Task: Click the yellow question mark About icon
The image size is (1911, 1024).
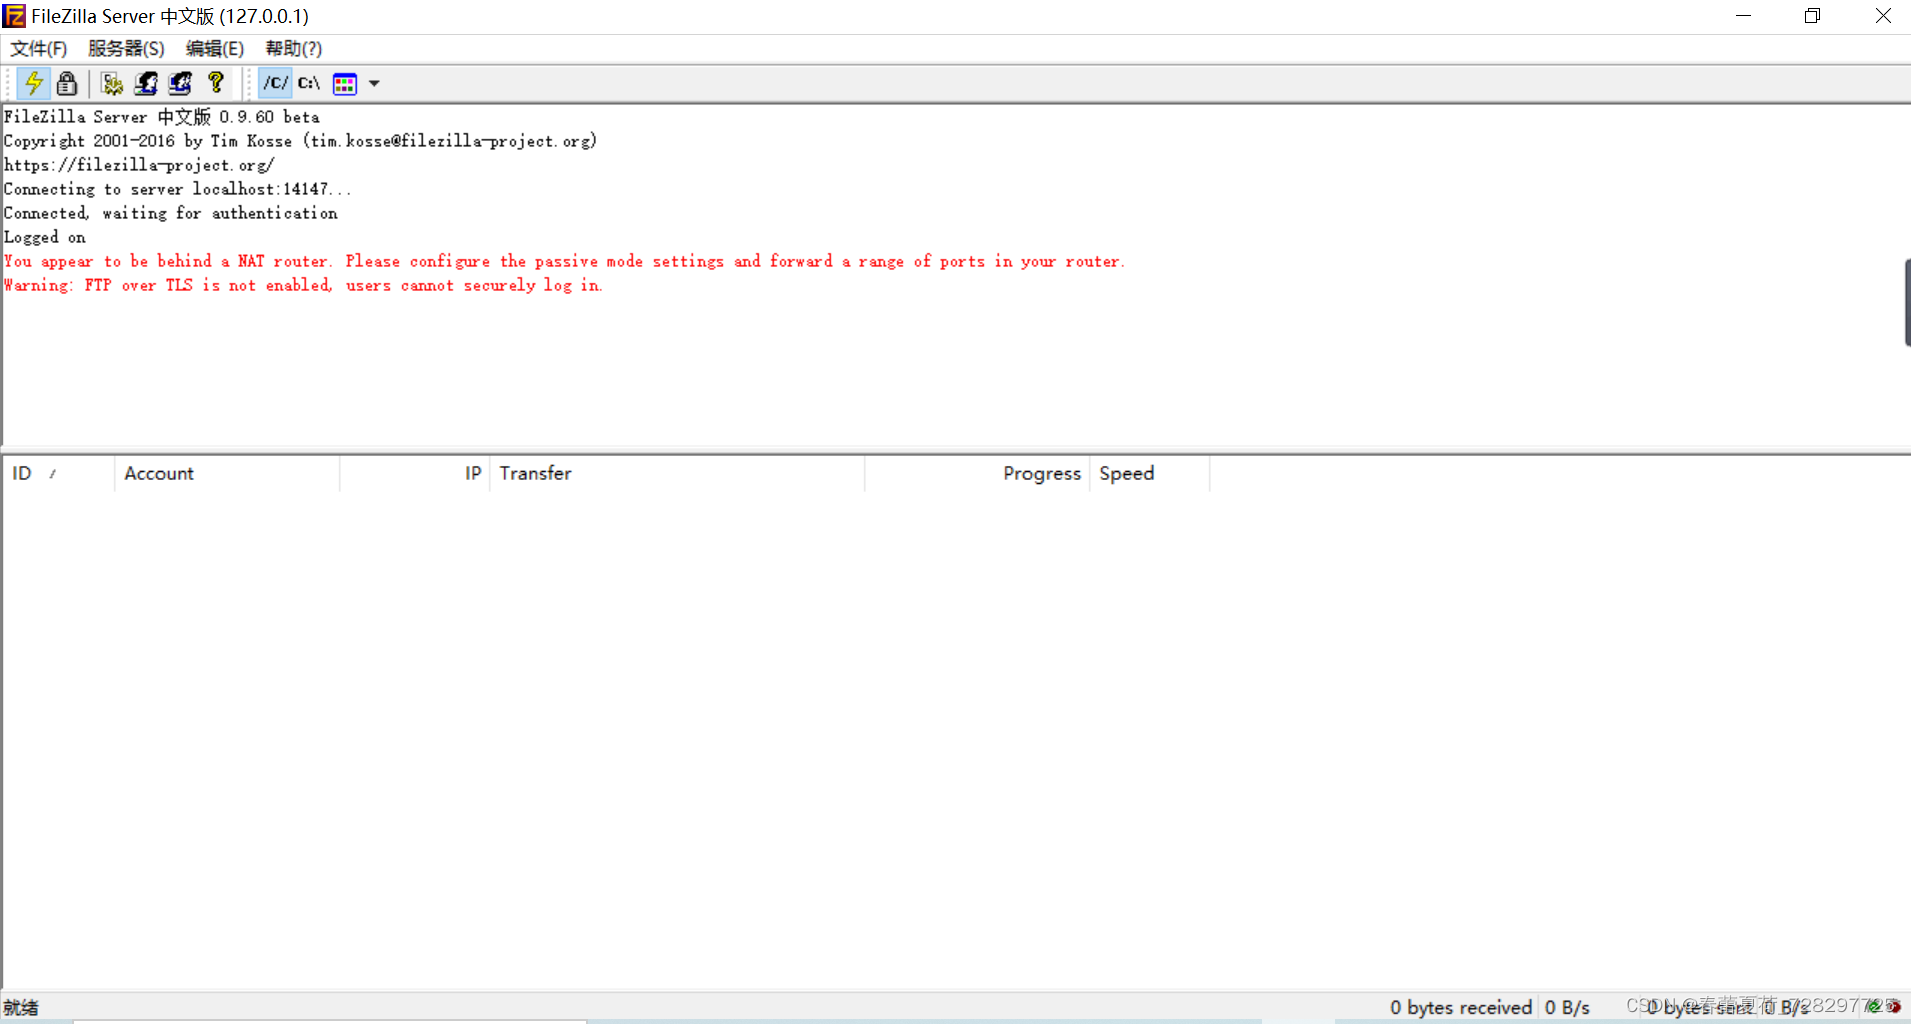Action: pyautogui.click(x=215, y=83)
